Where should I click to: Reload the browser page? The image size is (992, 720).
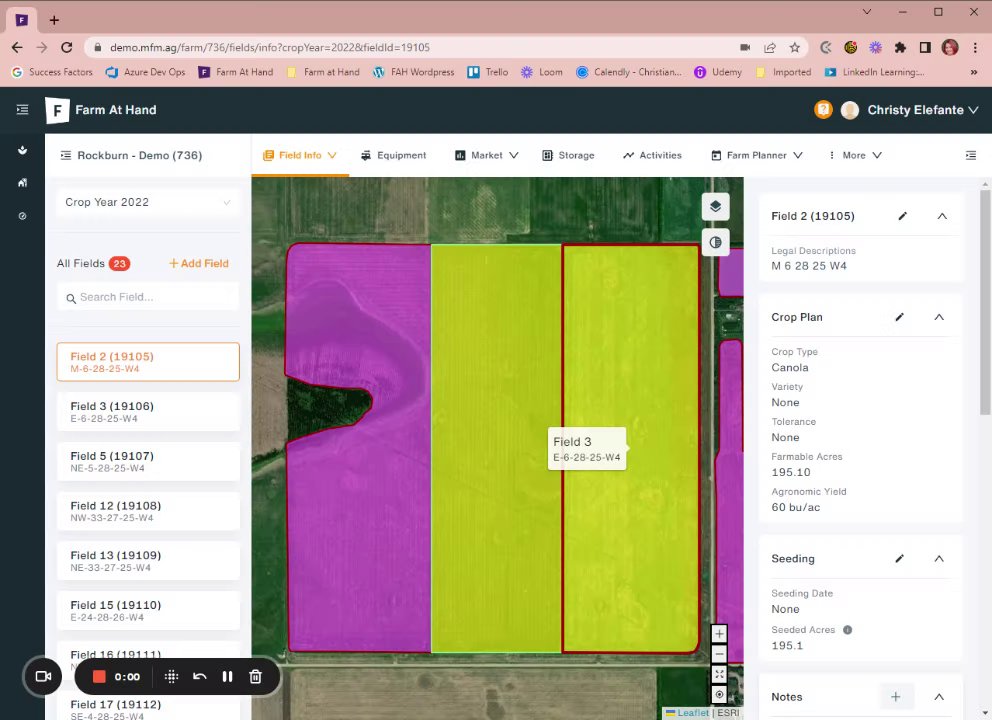tap(66, 47)
